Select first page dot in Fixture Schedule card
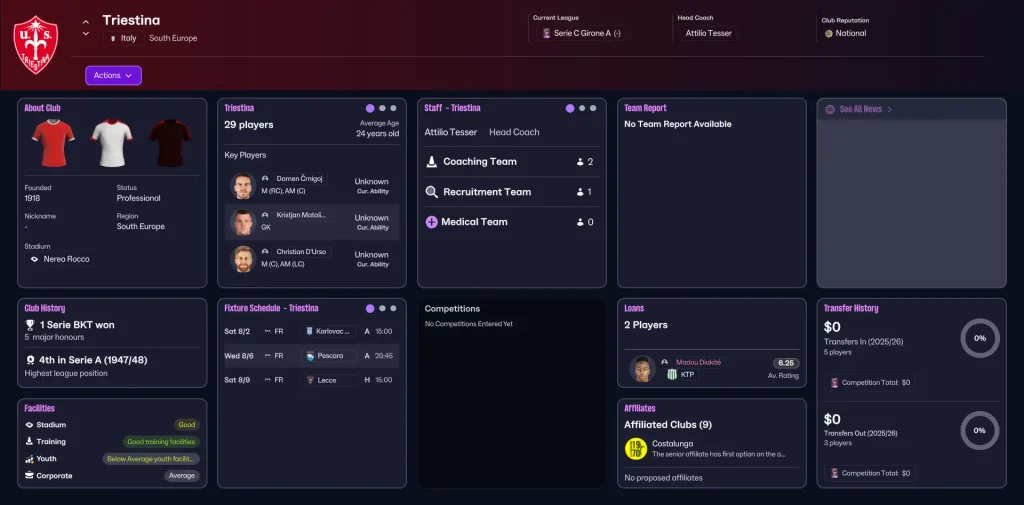The width and height of the screenshot is (1024, 505). (370, 308)
